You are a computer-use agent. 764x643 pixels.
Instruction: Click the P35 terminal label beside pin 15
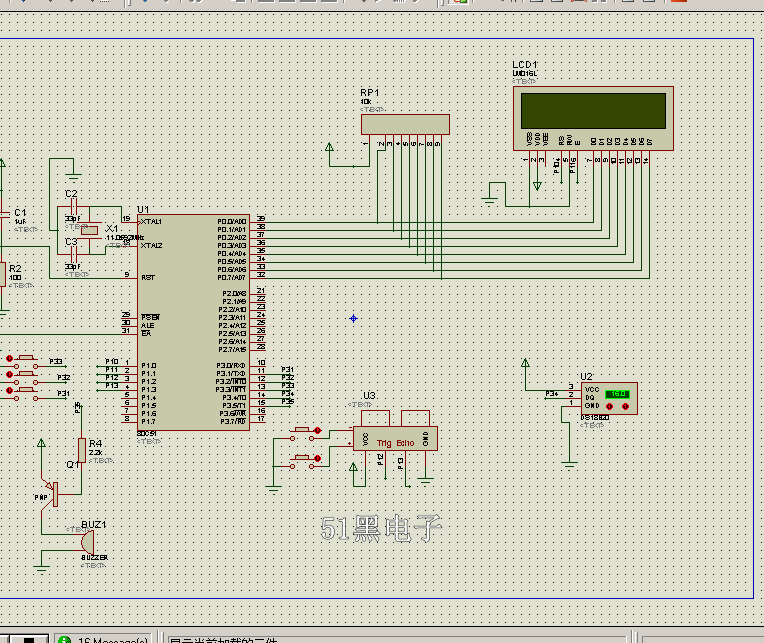pos(287,401)
